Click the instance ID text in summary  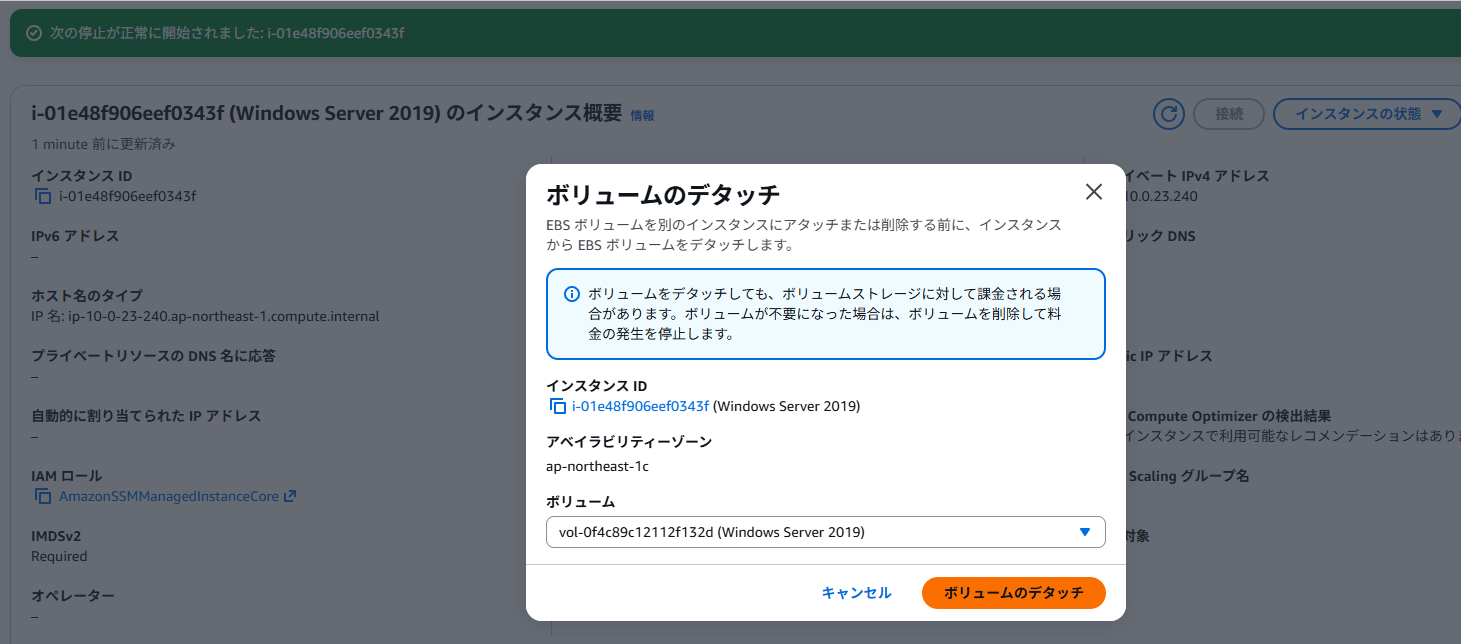click(x=128, y=196)
